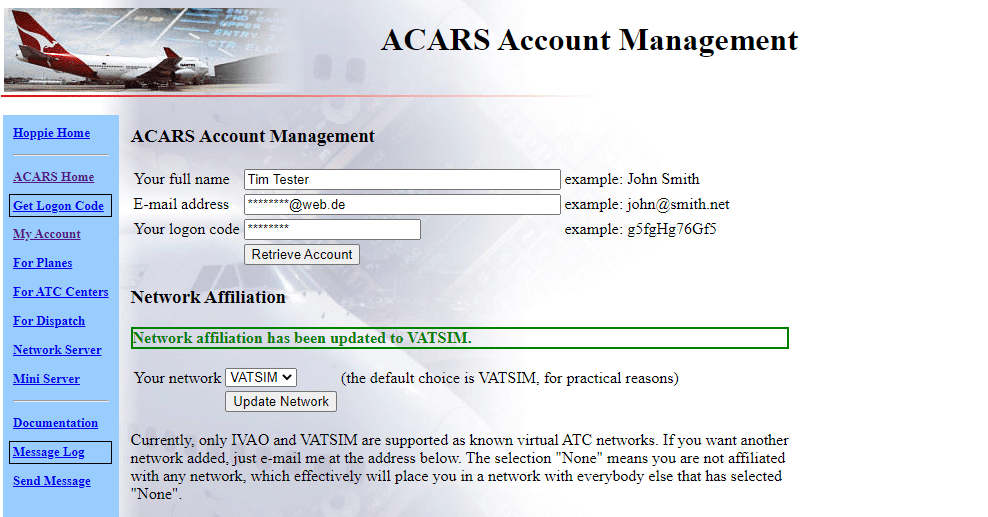Open the Message Log
Viewport: 988px width, 517px height.
[x=49, y=452]
